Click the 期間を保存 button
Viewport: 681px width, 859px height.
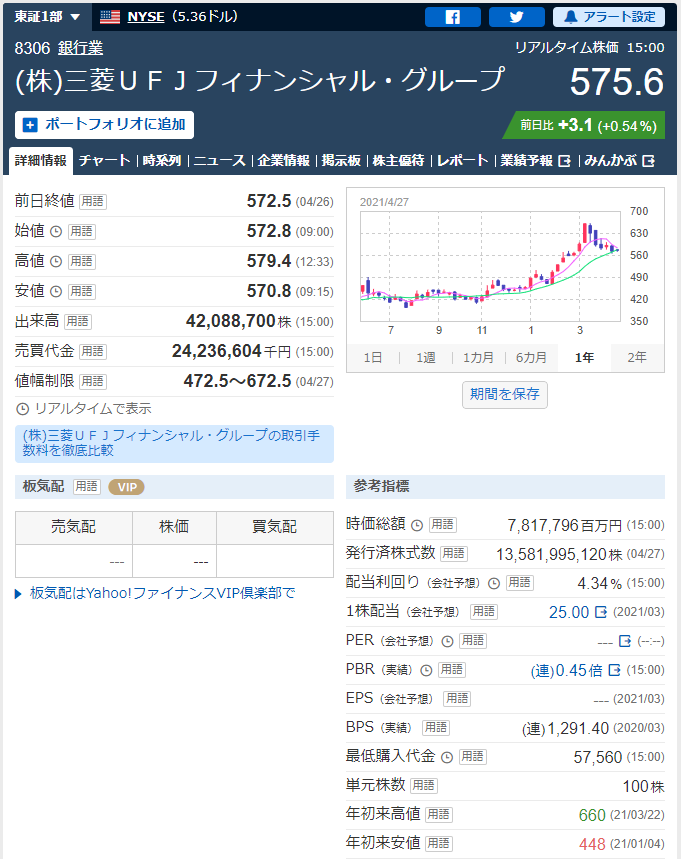[x=505, y=394]
